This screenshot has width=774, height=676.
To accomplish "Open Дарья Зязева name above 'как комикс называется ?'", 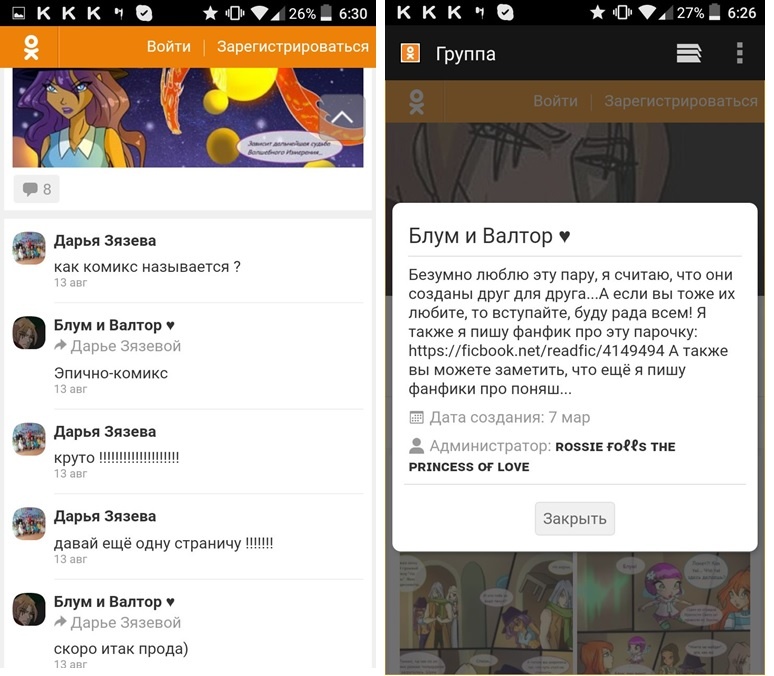I will [x=105, y=240].
